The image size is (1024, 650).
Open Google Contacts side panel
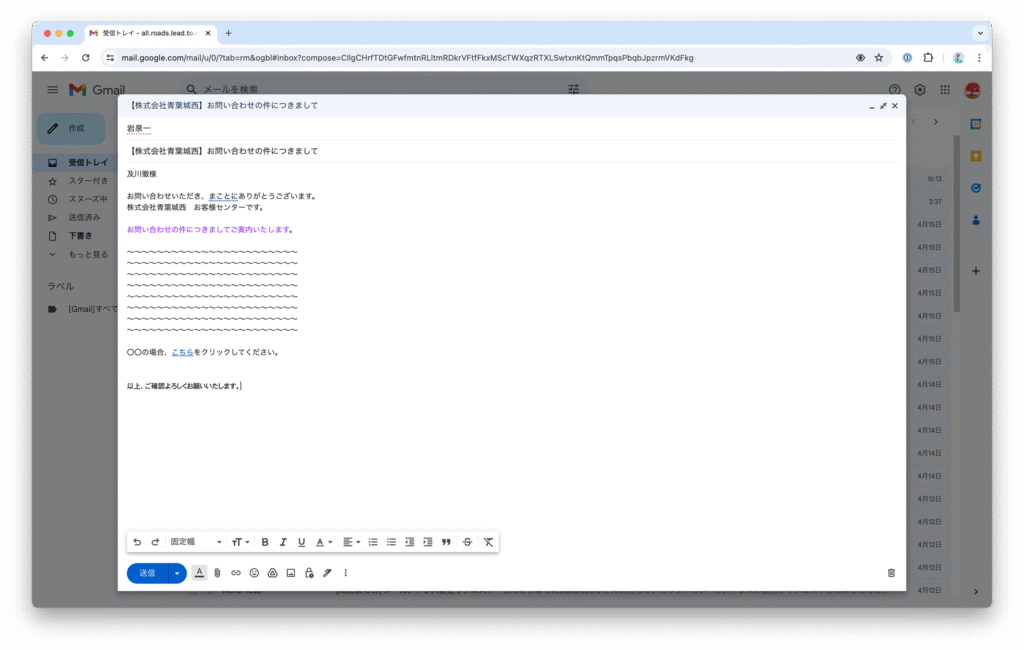[976, 220]
